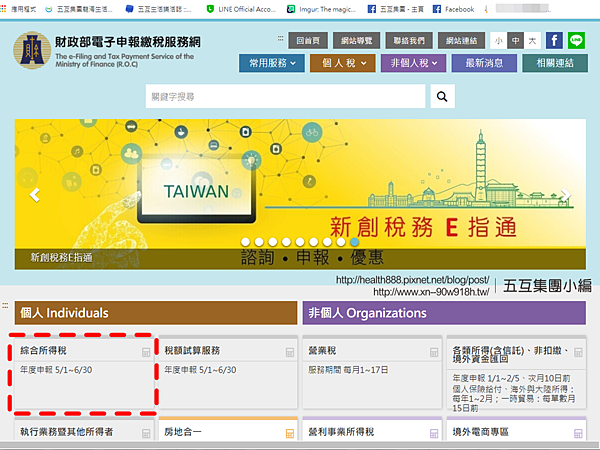600x450 pixels.
Task: Click the 網站連結 button
Action: [x=461, y=41]
